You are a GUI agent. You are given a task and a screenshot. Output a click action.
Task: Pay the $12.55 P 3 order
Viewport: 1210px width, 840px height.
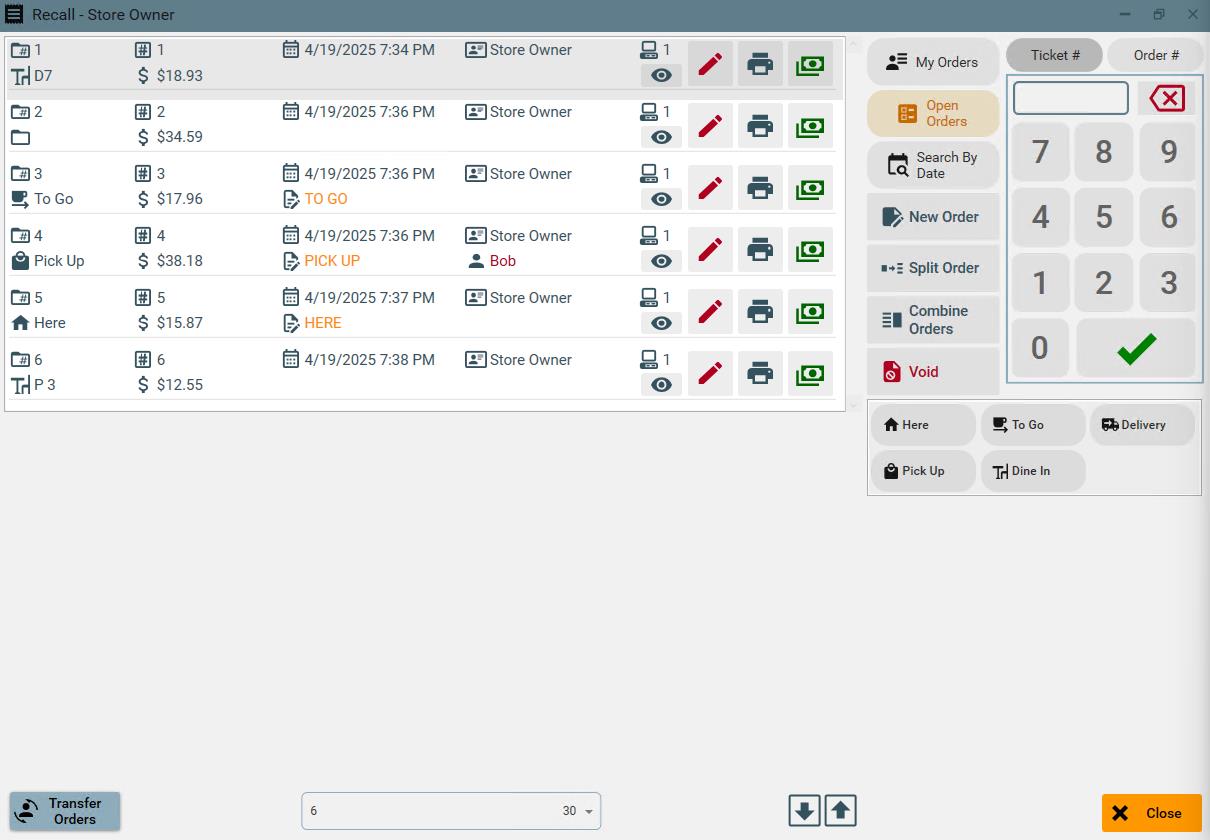(810, 374)
